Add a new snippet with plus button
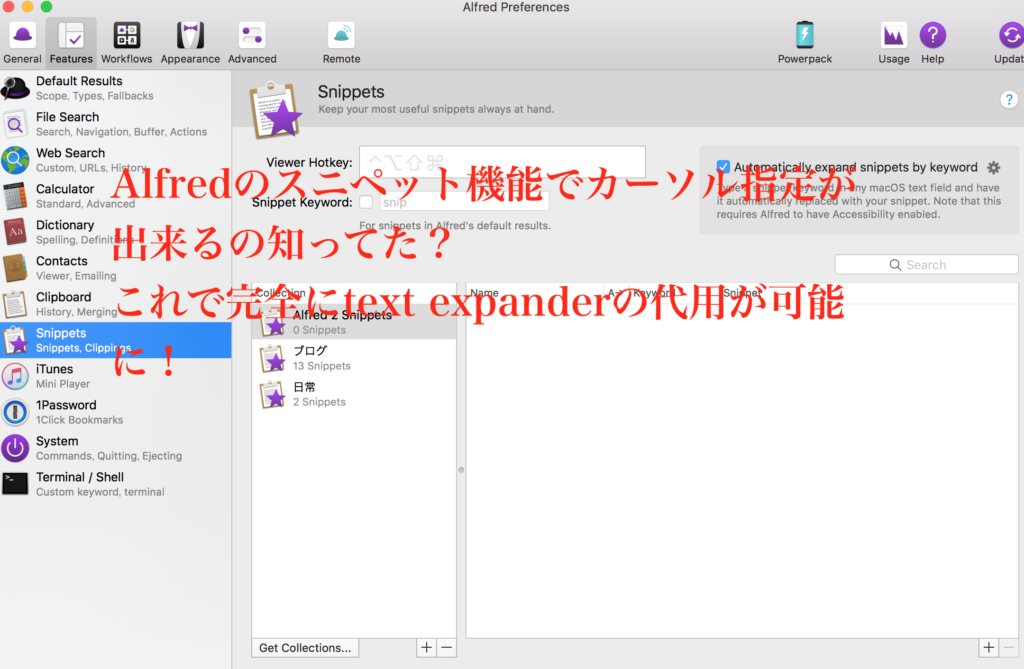 tap(989, 647)
